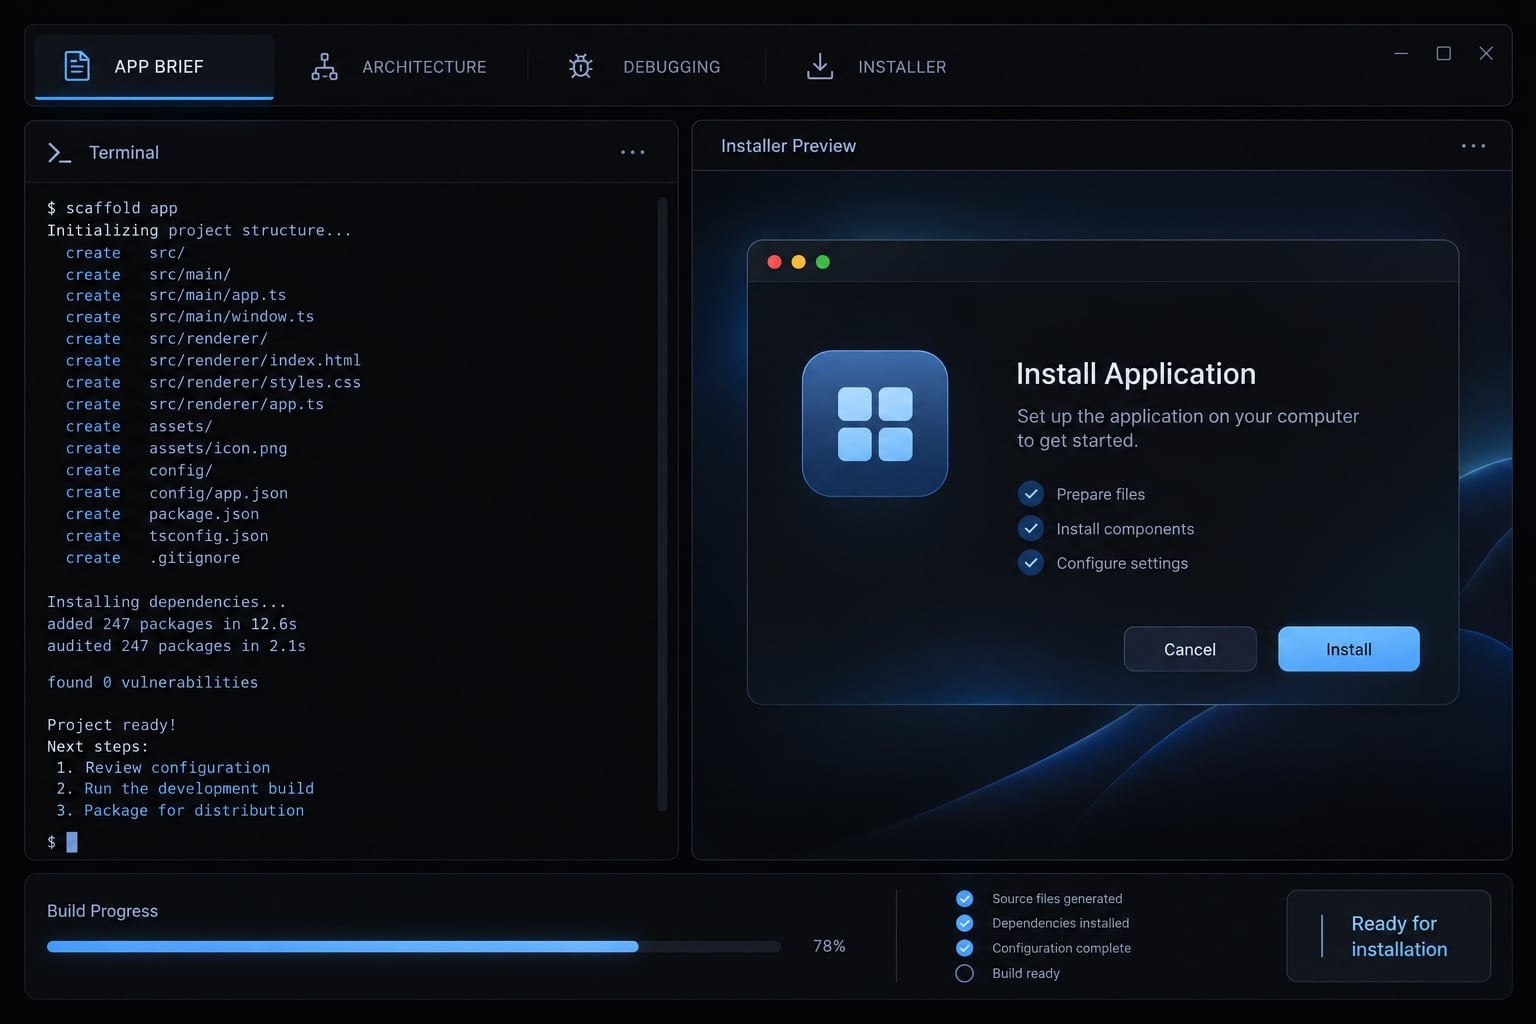Toggle the Source files generated check
This screenshot has height=1024, width=1536.
coord(964,898)
